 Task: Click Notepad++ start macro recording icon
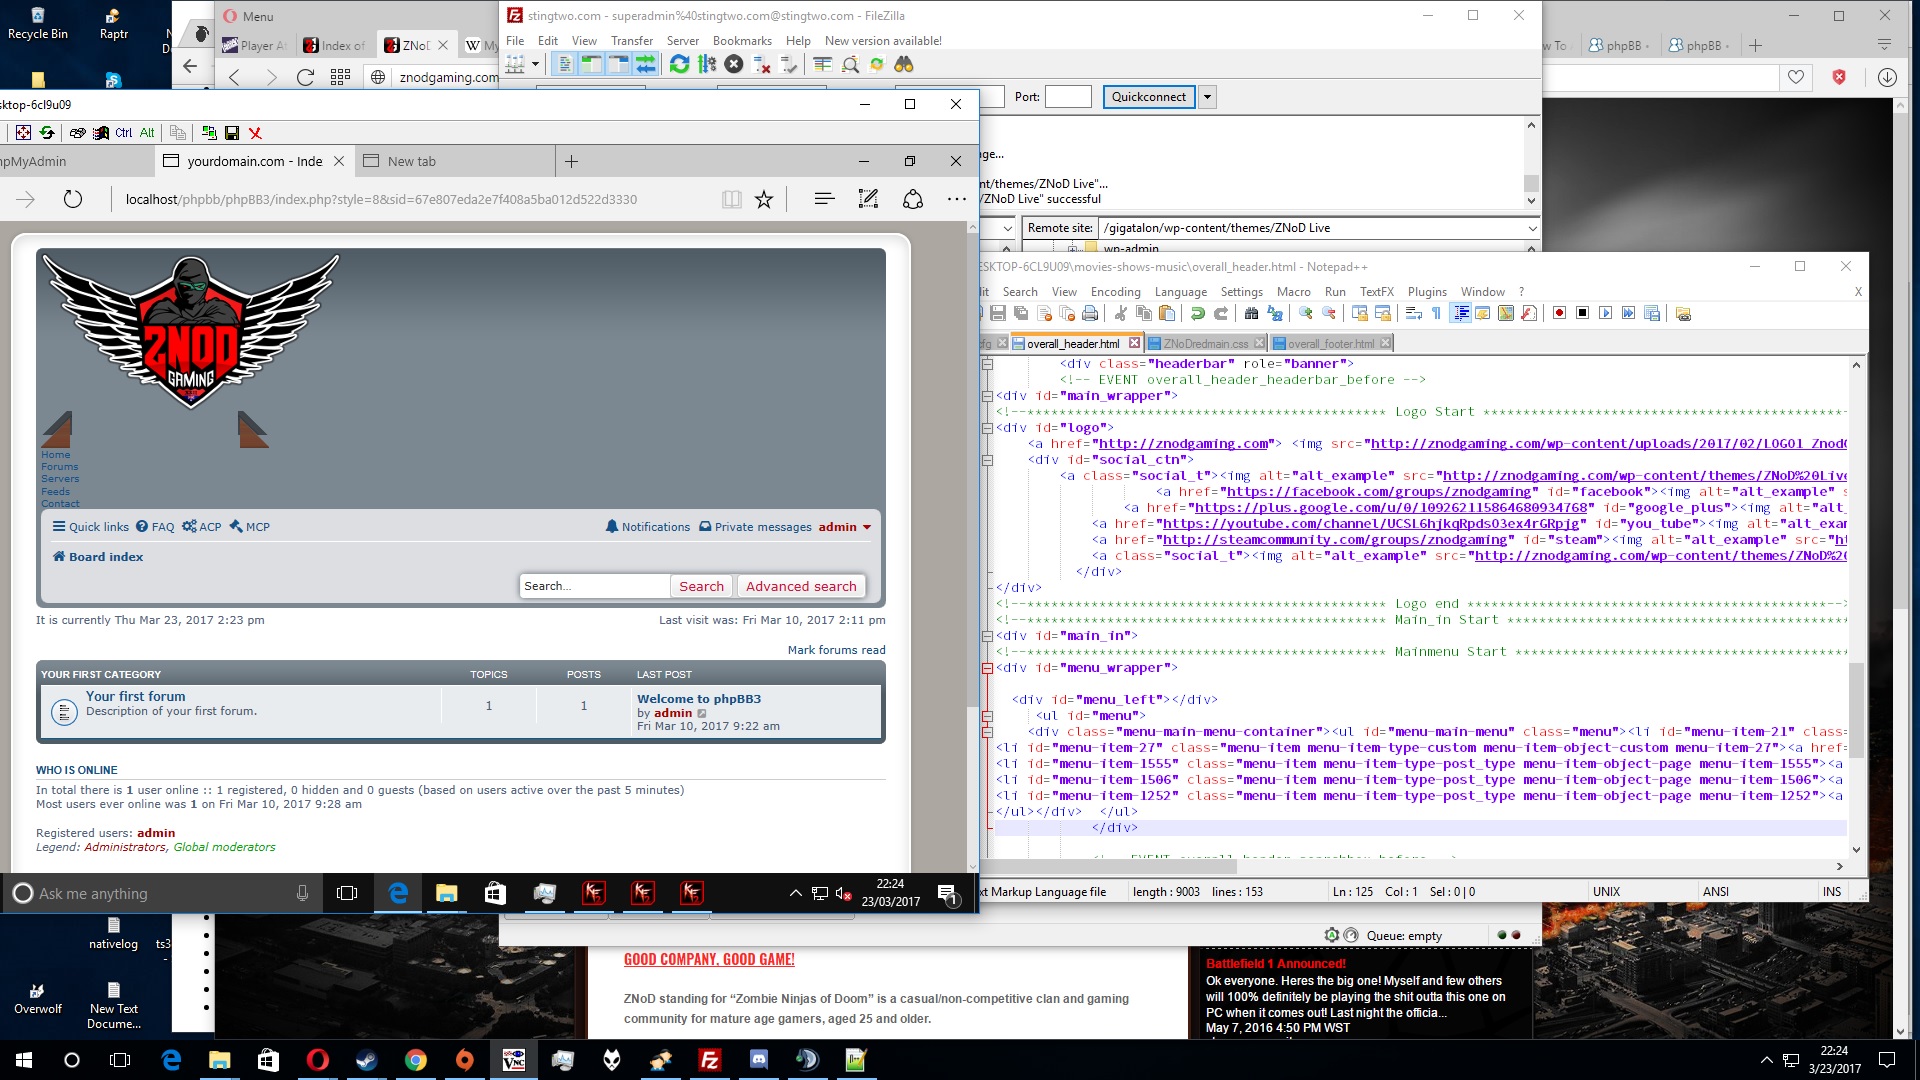[x=1559, y=314]
